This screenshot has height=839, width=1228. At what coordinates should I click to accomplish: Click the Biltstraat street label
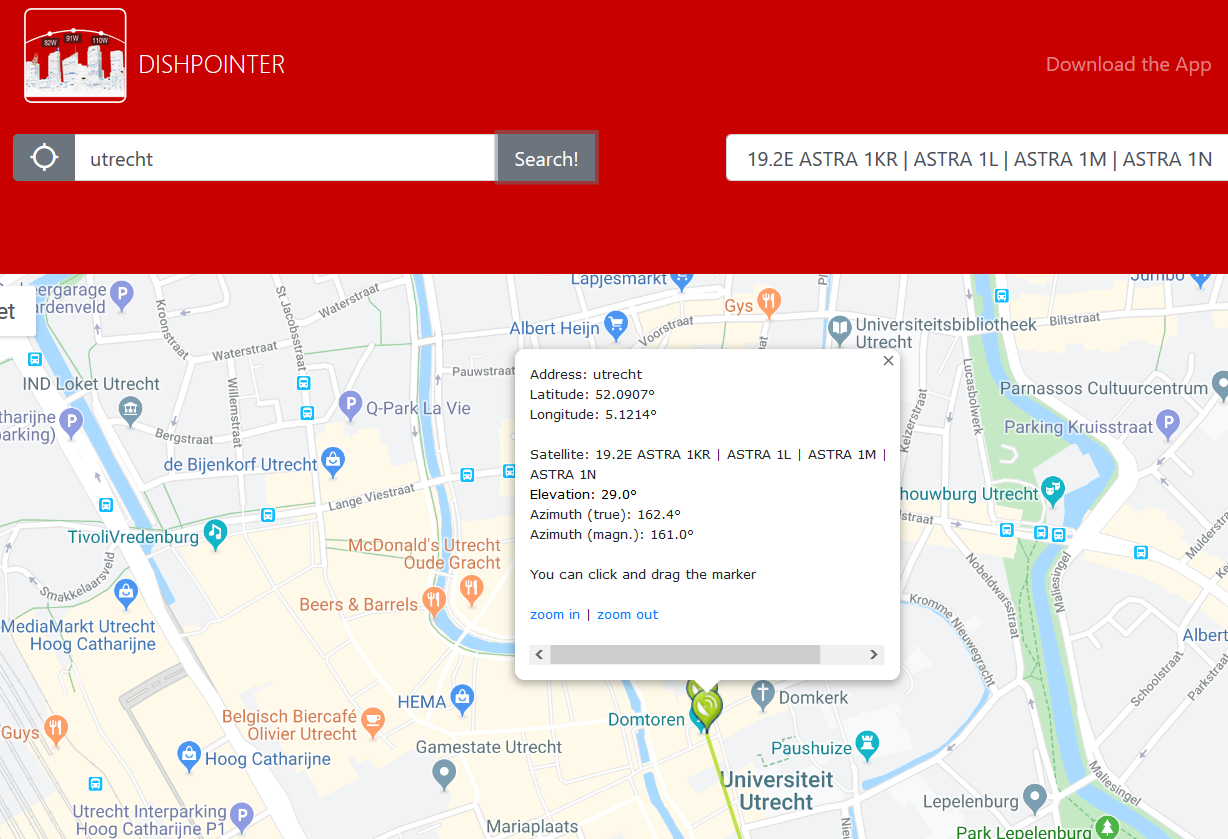pos(1073,320)
